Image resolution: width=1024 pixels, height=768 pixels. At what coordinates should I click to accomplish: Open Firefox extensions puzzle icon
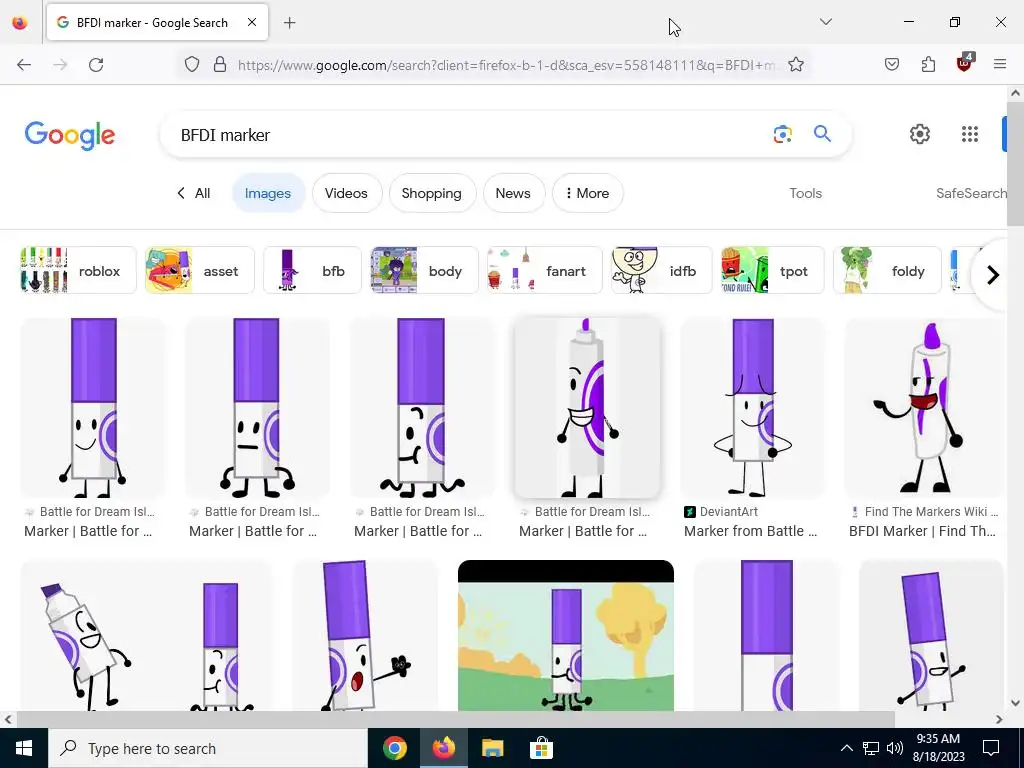pos(928,64)
